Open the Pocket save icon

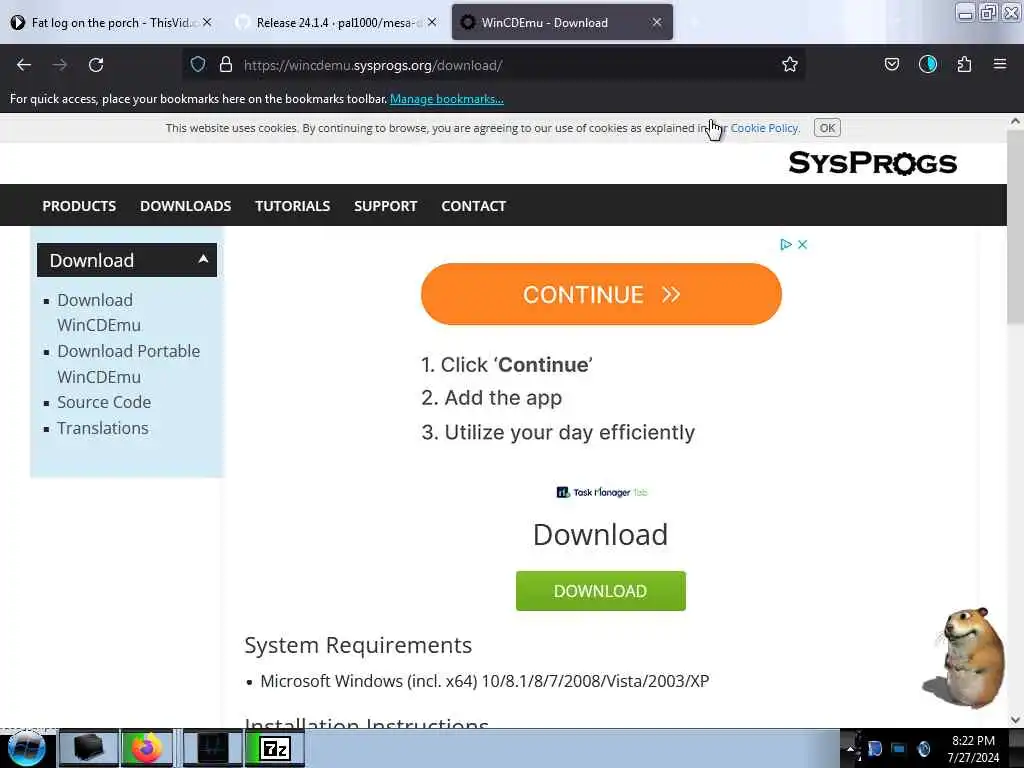[x=891, y=64]
